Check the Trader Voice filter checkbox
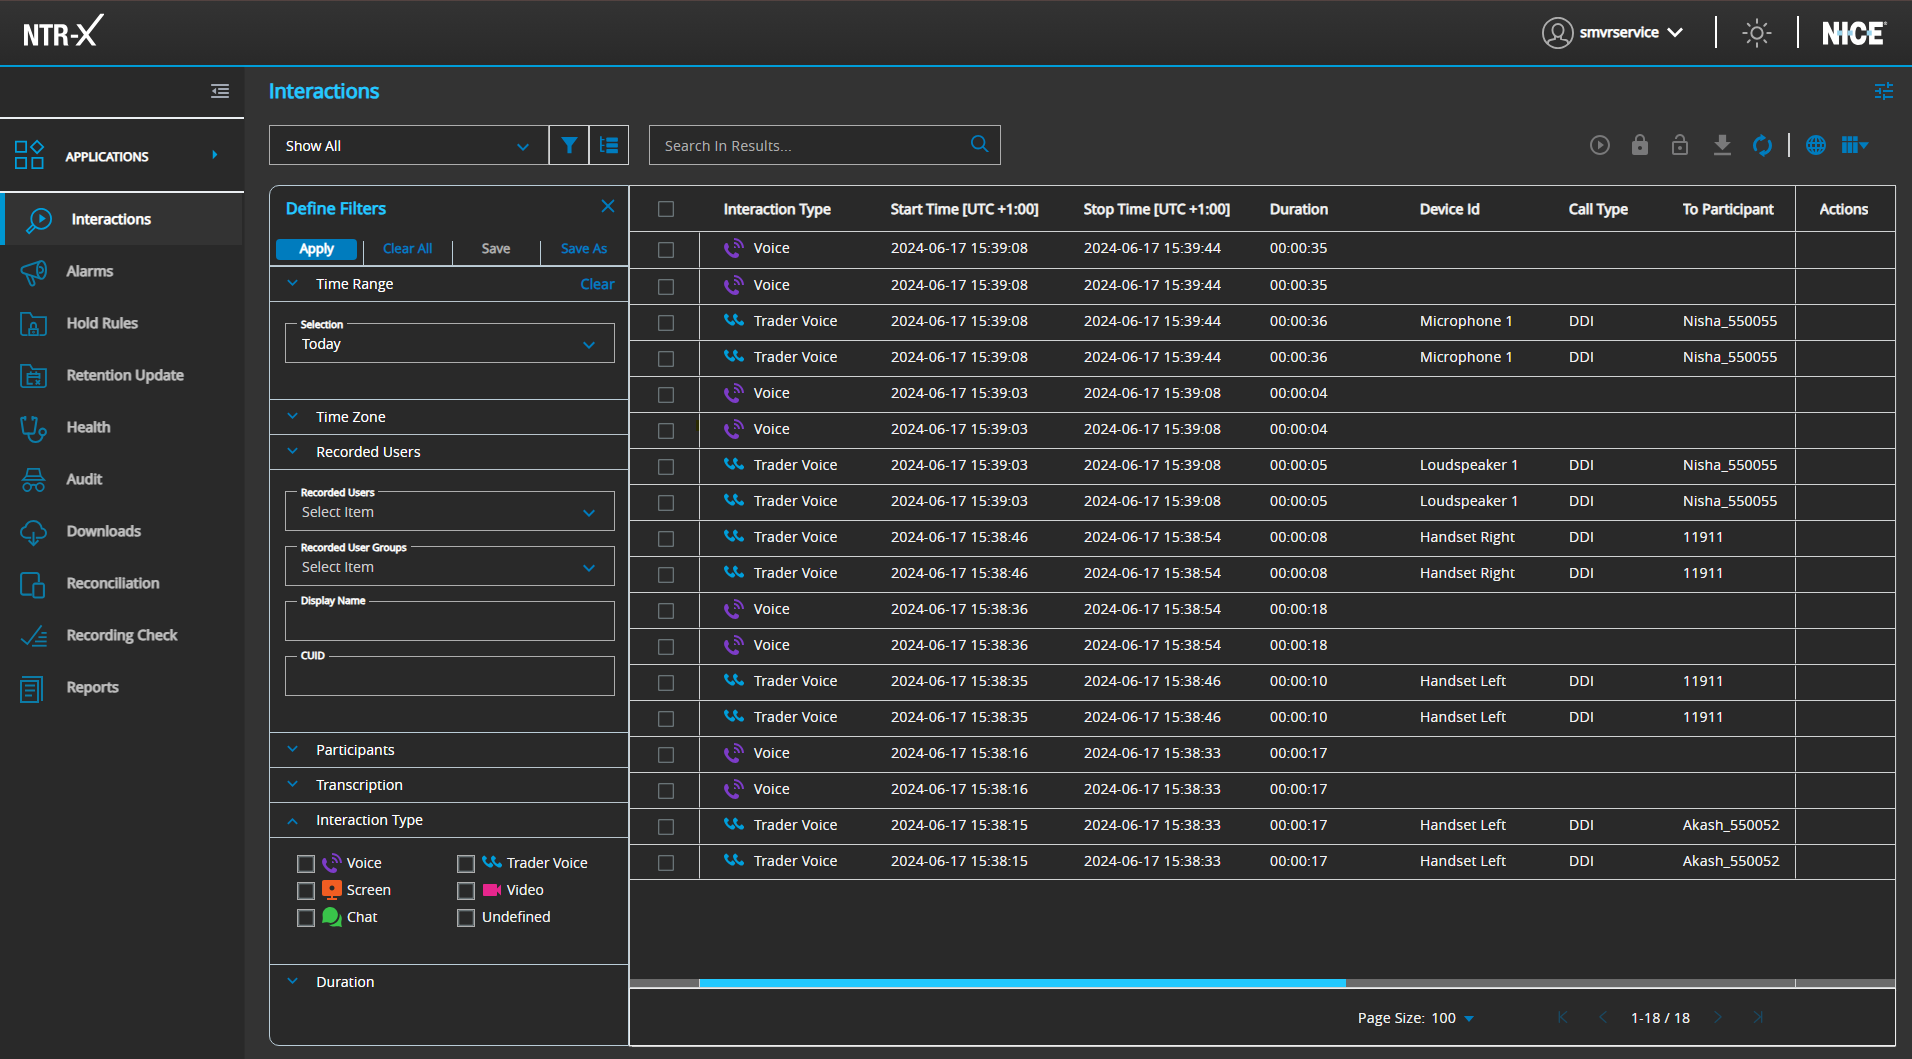The width and height of the screenshot is (1912, 1059). [466, 863]
